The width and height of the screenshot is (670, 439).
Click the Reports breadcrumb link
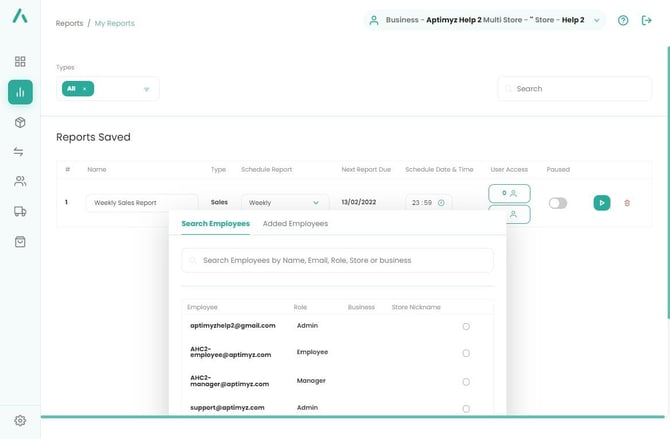click(69, 23)
